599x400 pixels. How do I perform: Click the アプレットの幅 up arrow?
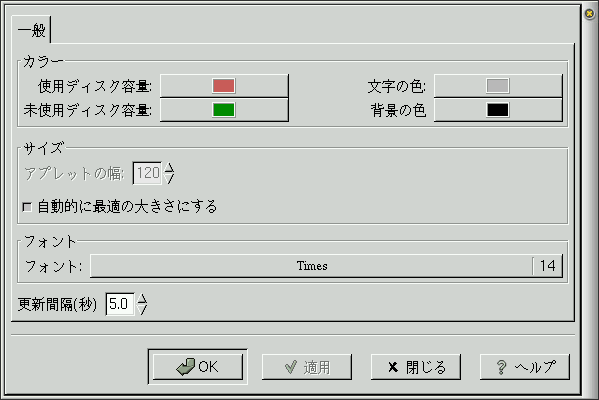(x=169, y=168)
